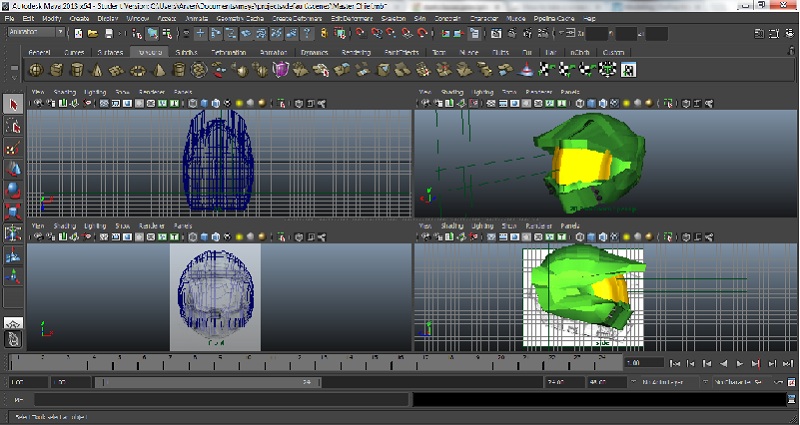The height and width of the screenshot is (425, 800).
Task: Open the File menu
Action: (x=10, y=18)
